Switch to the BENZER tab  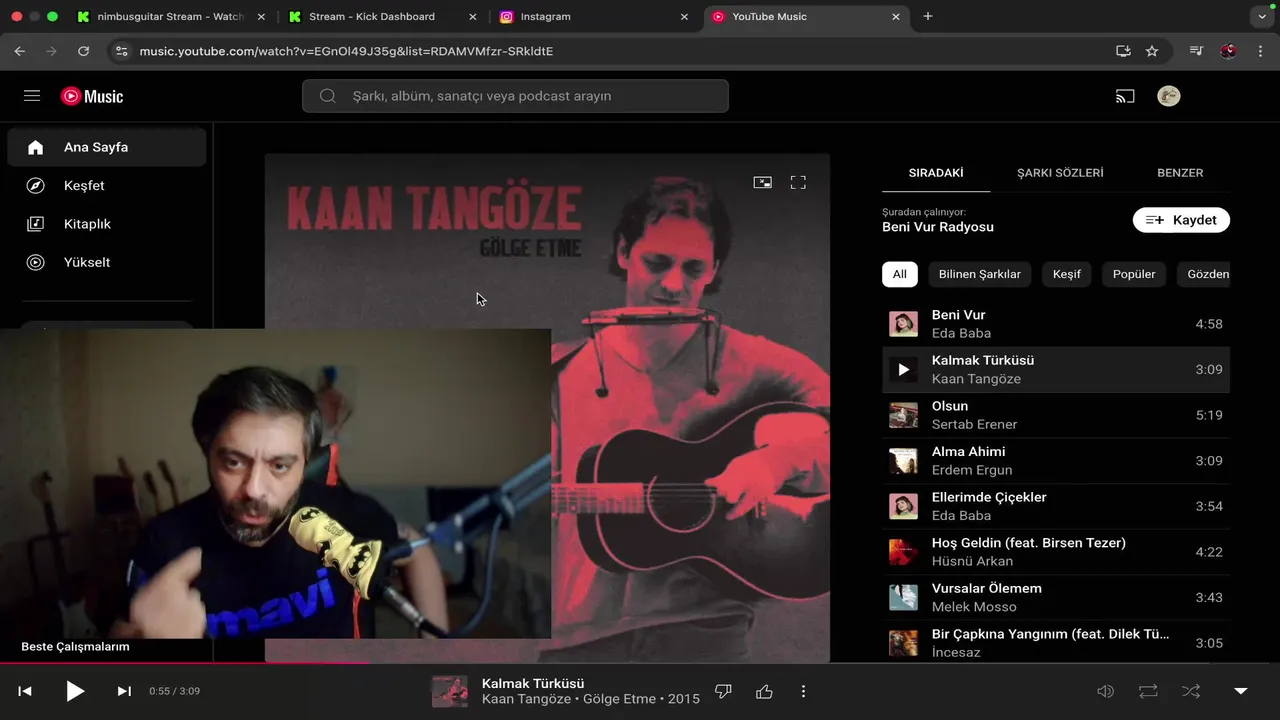pos(1180,173)
